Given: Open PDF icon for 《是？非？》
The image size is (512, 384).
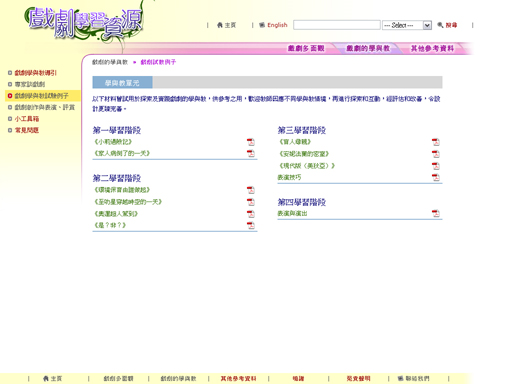Looking at the screenshot, I should pos(251,225).
